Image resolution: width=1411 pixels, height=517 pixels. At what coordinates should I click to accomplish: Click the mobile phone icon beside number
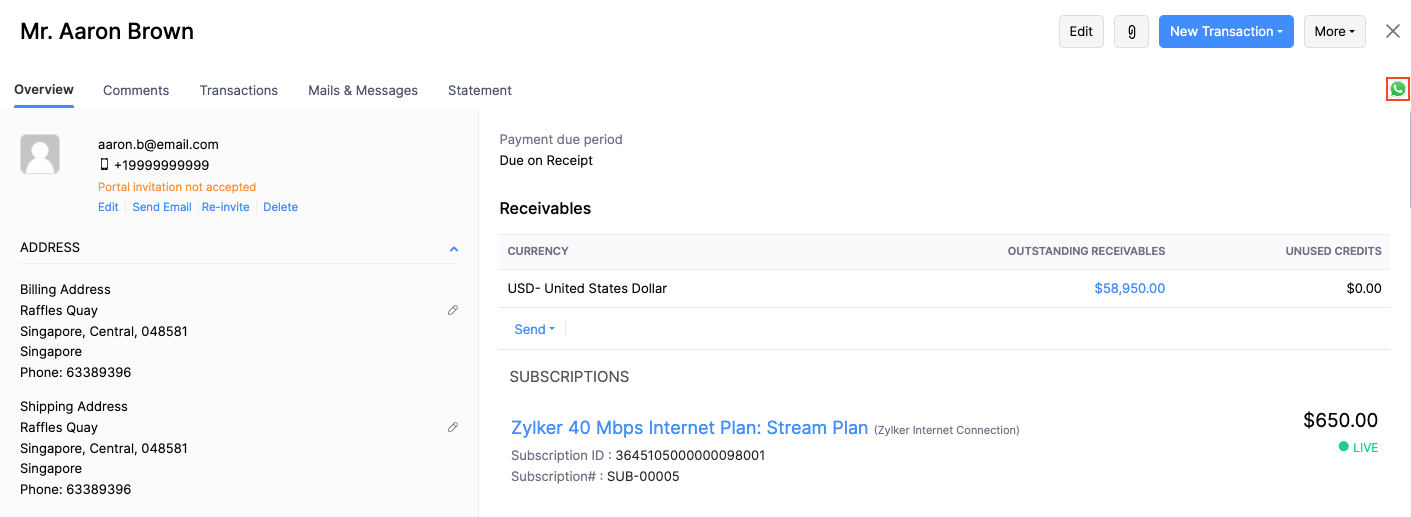pyautogui.click(x=104, y=165)
